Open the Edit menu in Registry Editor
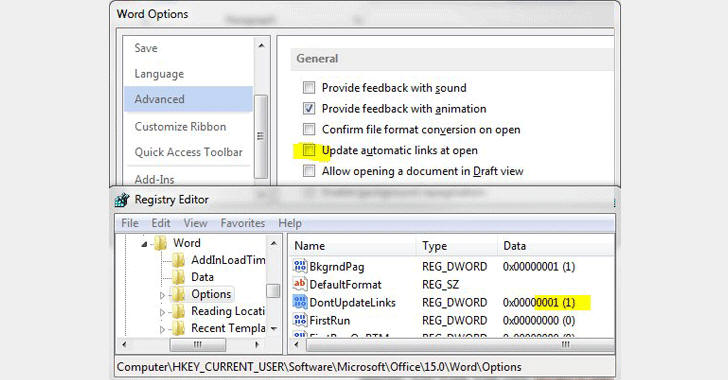Image resolution: width=728 pixels, height=380 pixels. [161, 223]
